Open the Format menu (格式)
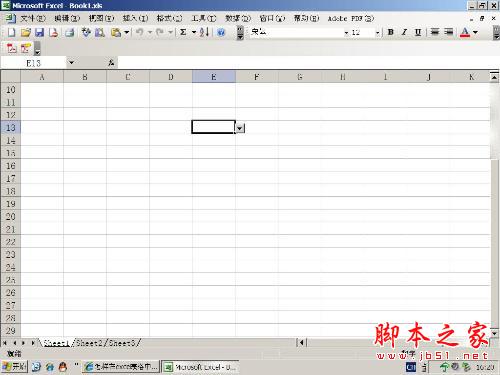Screen dimensions: 500x375 click(169, 18)
